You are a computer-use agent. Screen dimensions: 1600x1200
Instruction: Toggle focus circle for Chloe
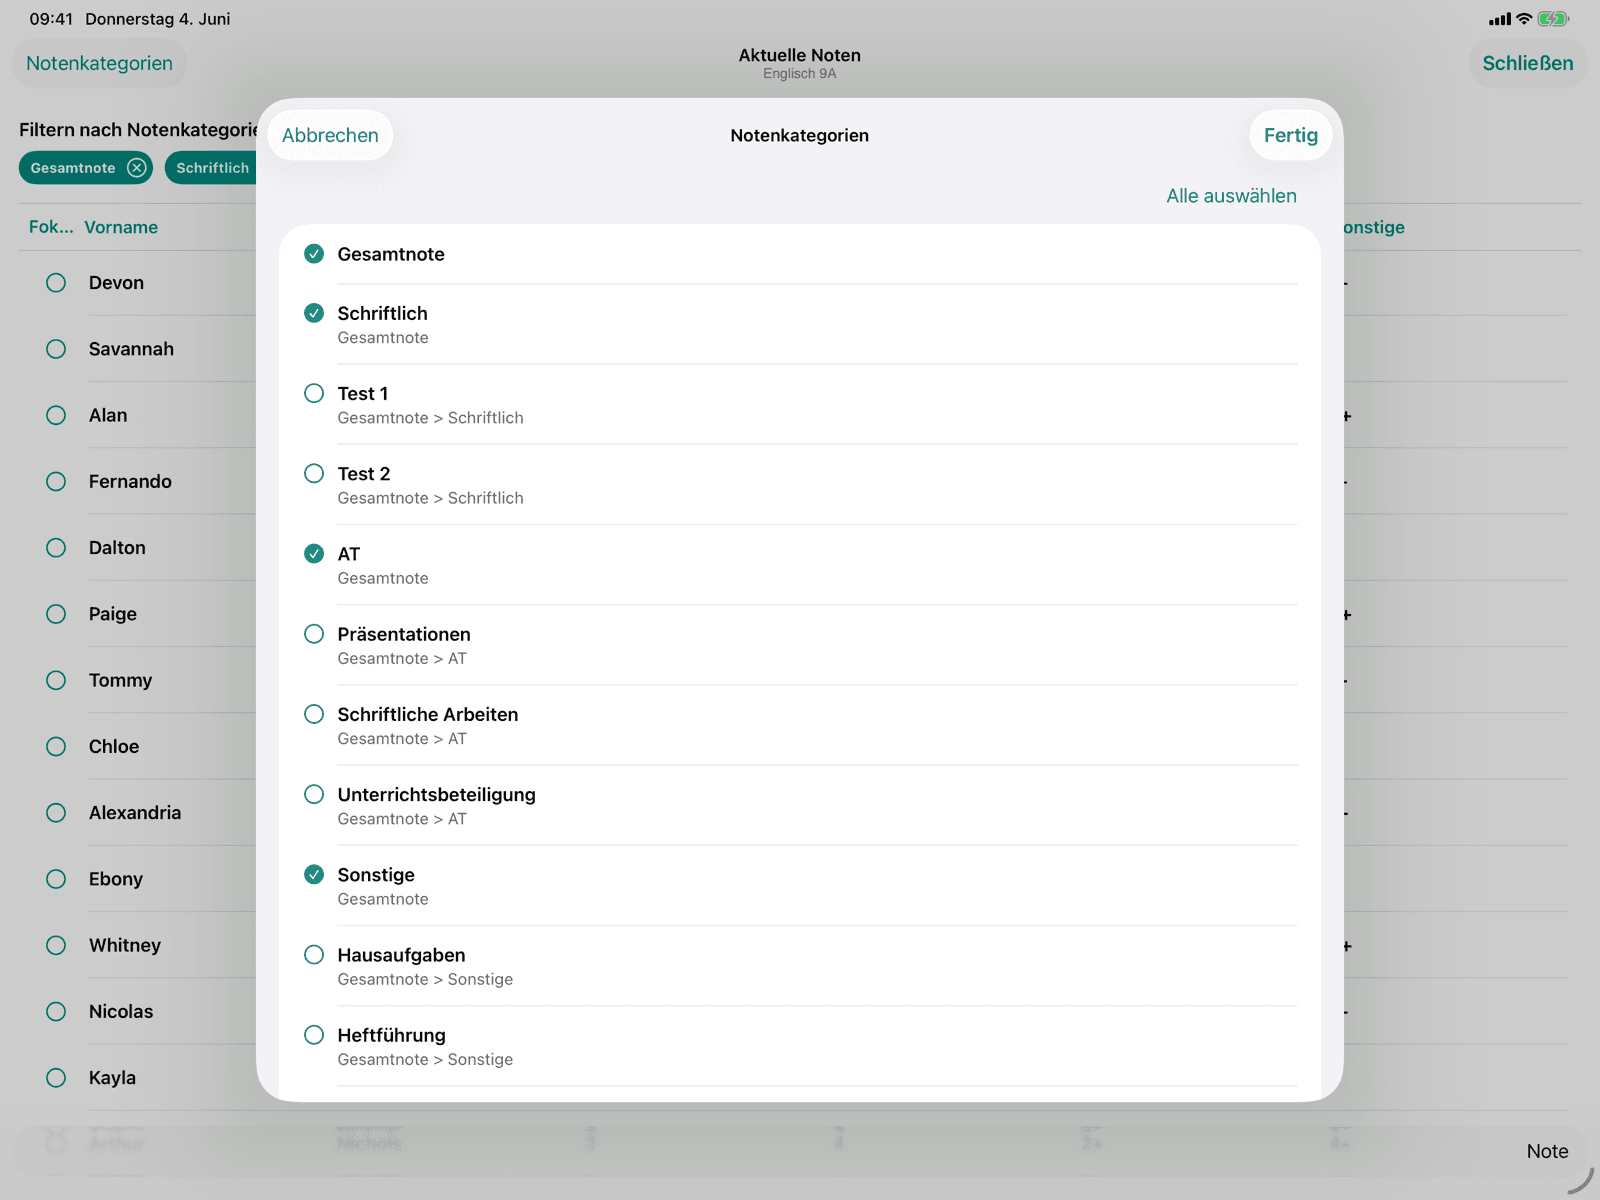tap(56, 746)
